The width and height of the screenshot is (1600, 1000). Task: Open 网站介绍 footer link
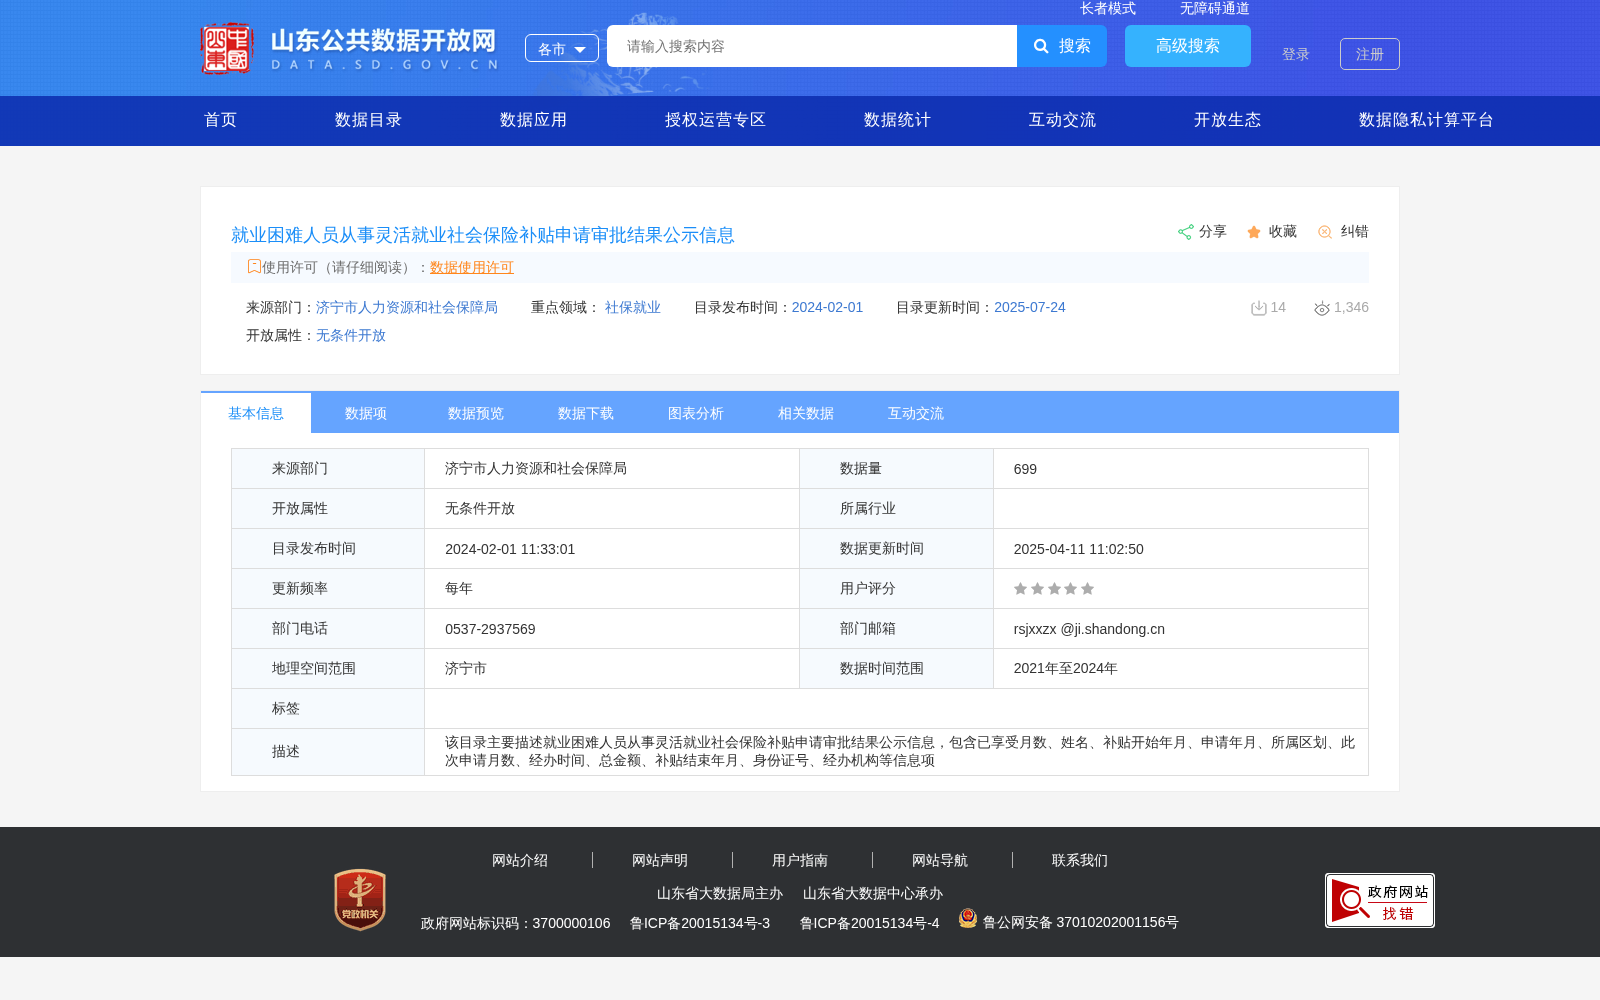click(x=520, y=860)
